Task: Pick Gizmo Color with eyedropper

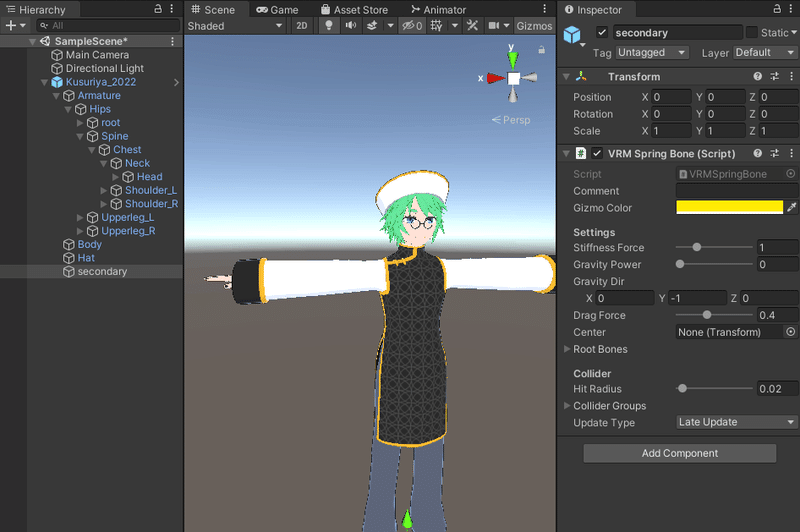Action: pos(791,207)
